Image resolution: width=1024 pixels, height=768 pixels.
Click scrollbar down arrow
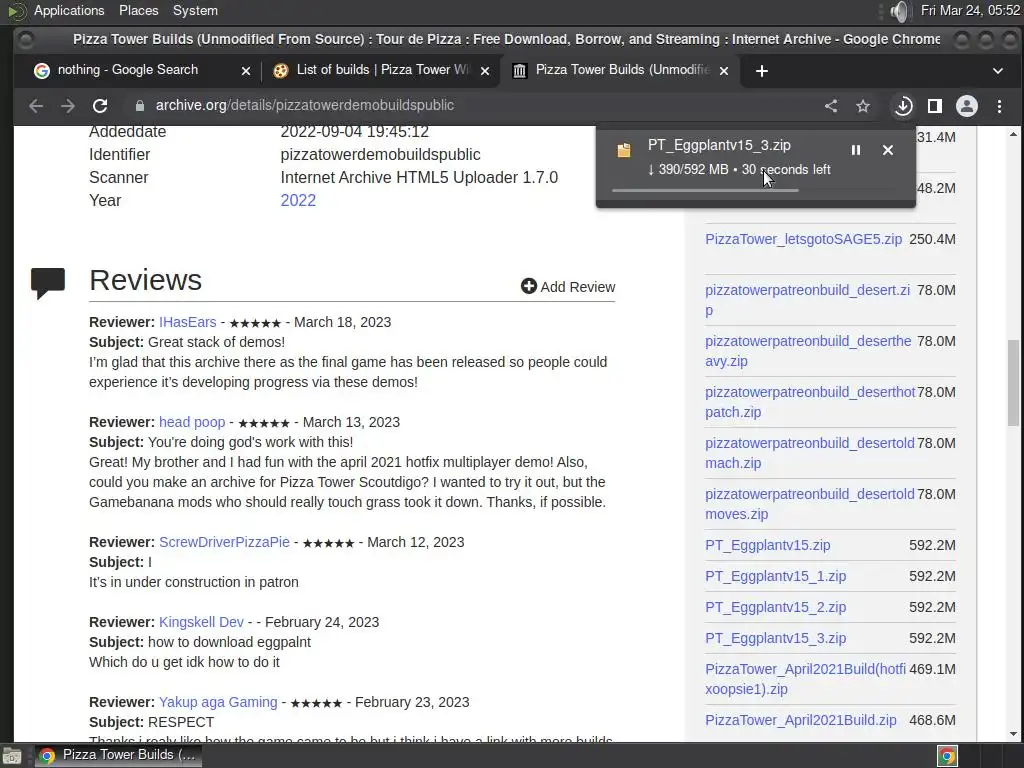pos(1013,734)
